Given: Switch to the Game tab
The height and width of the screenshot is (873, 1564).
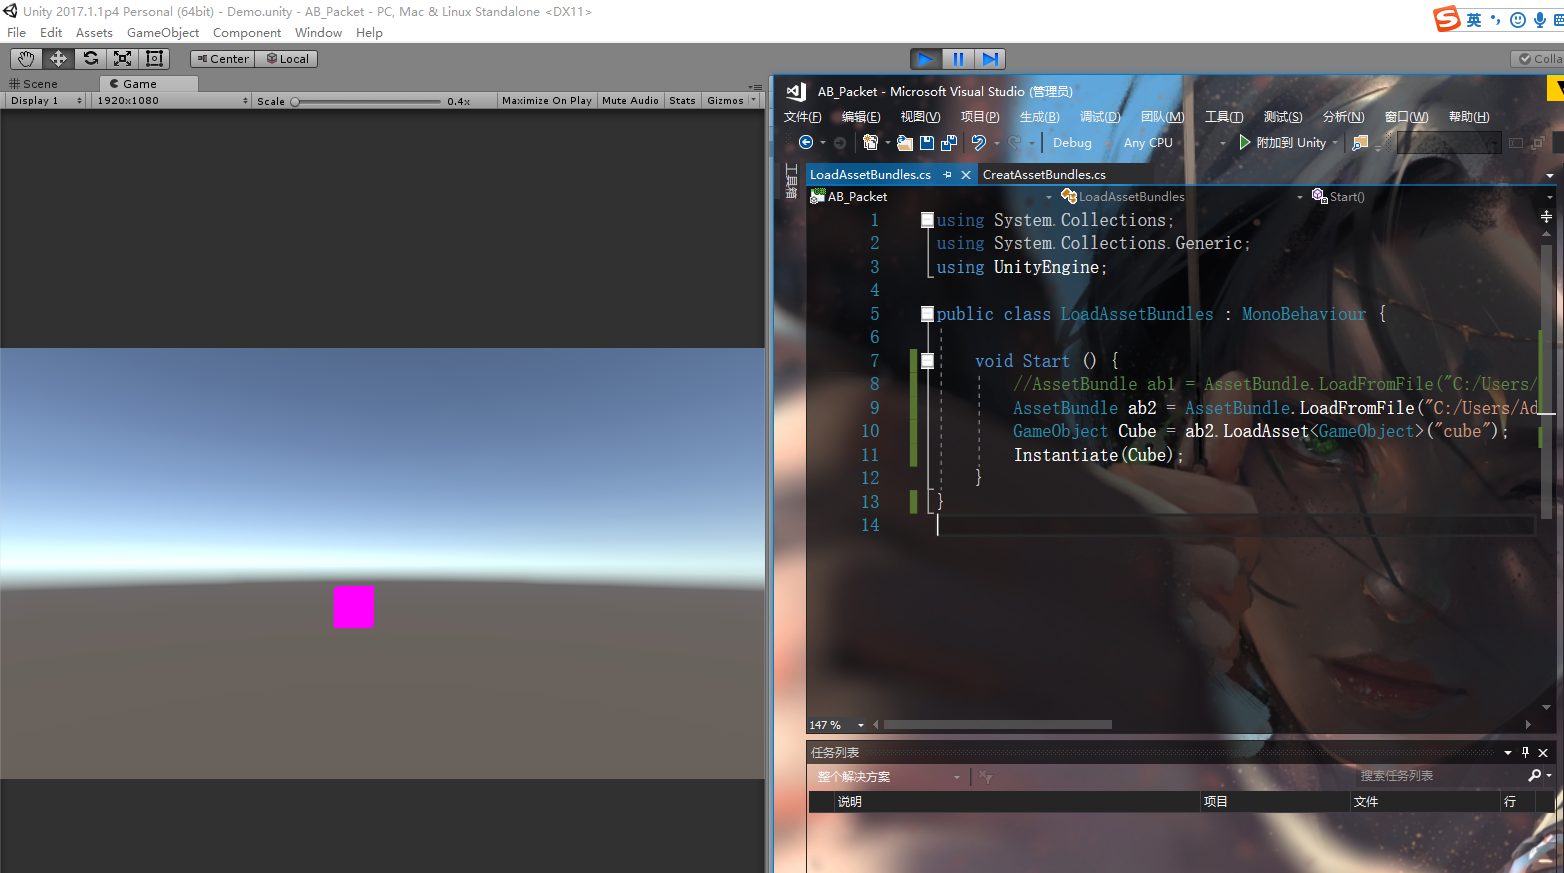Looking at the screenshot, I should click(x=148, y=84).
